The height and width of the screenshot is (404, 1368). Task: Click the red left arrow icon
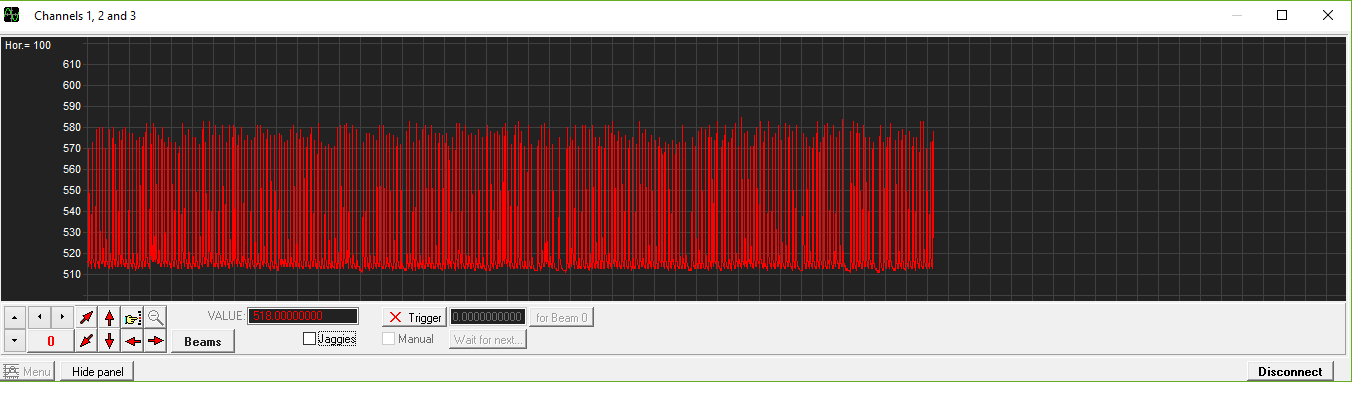(132, 341)
